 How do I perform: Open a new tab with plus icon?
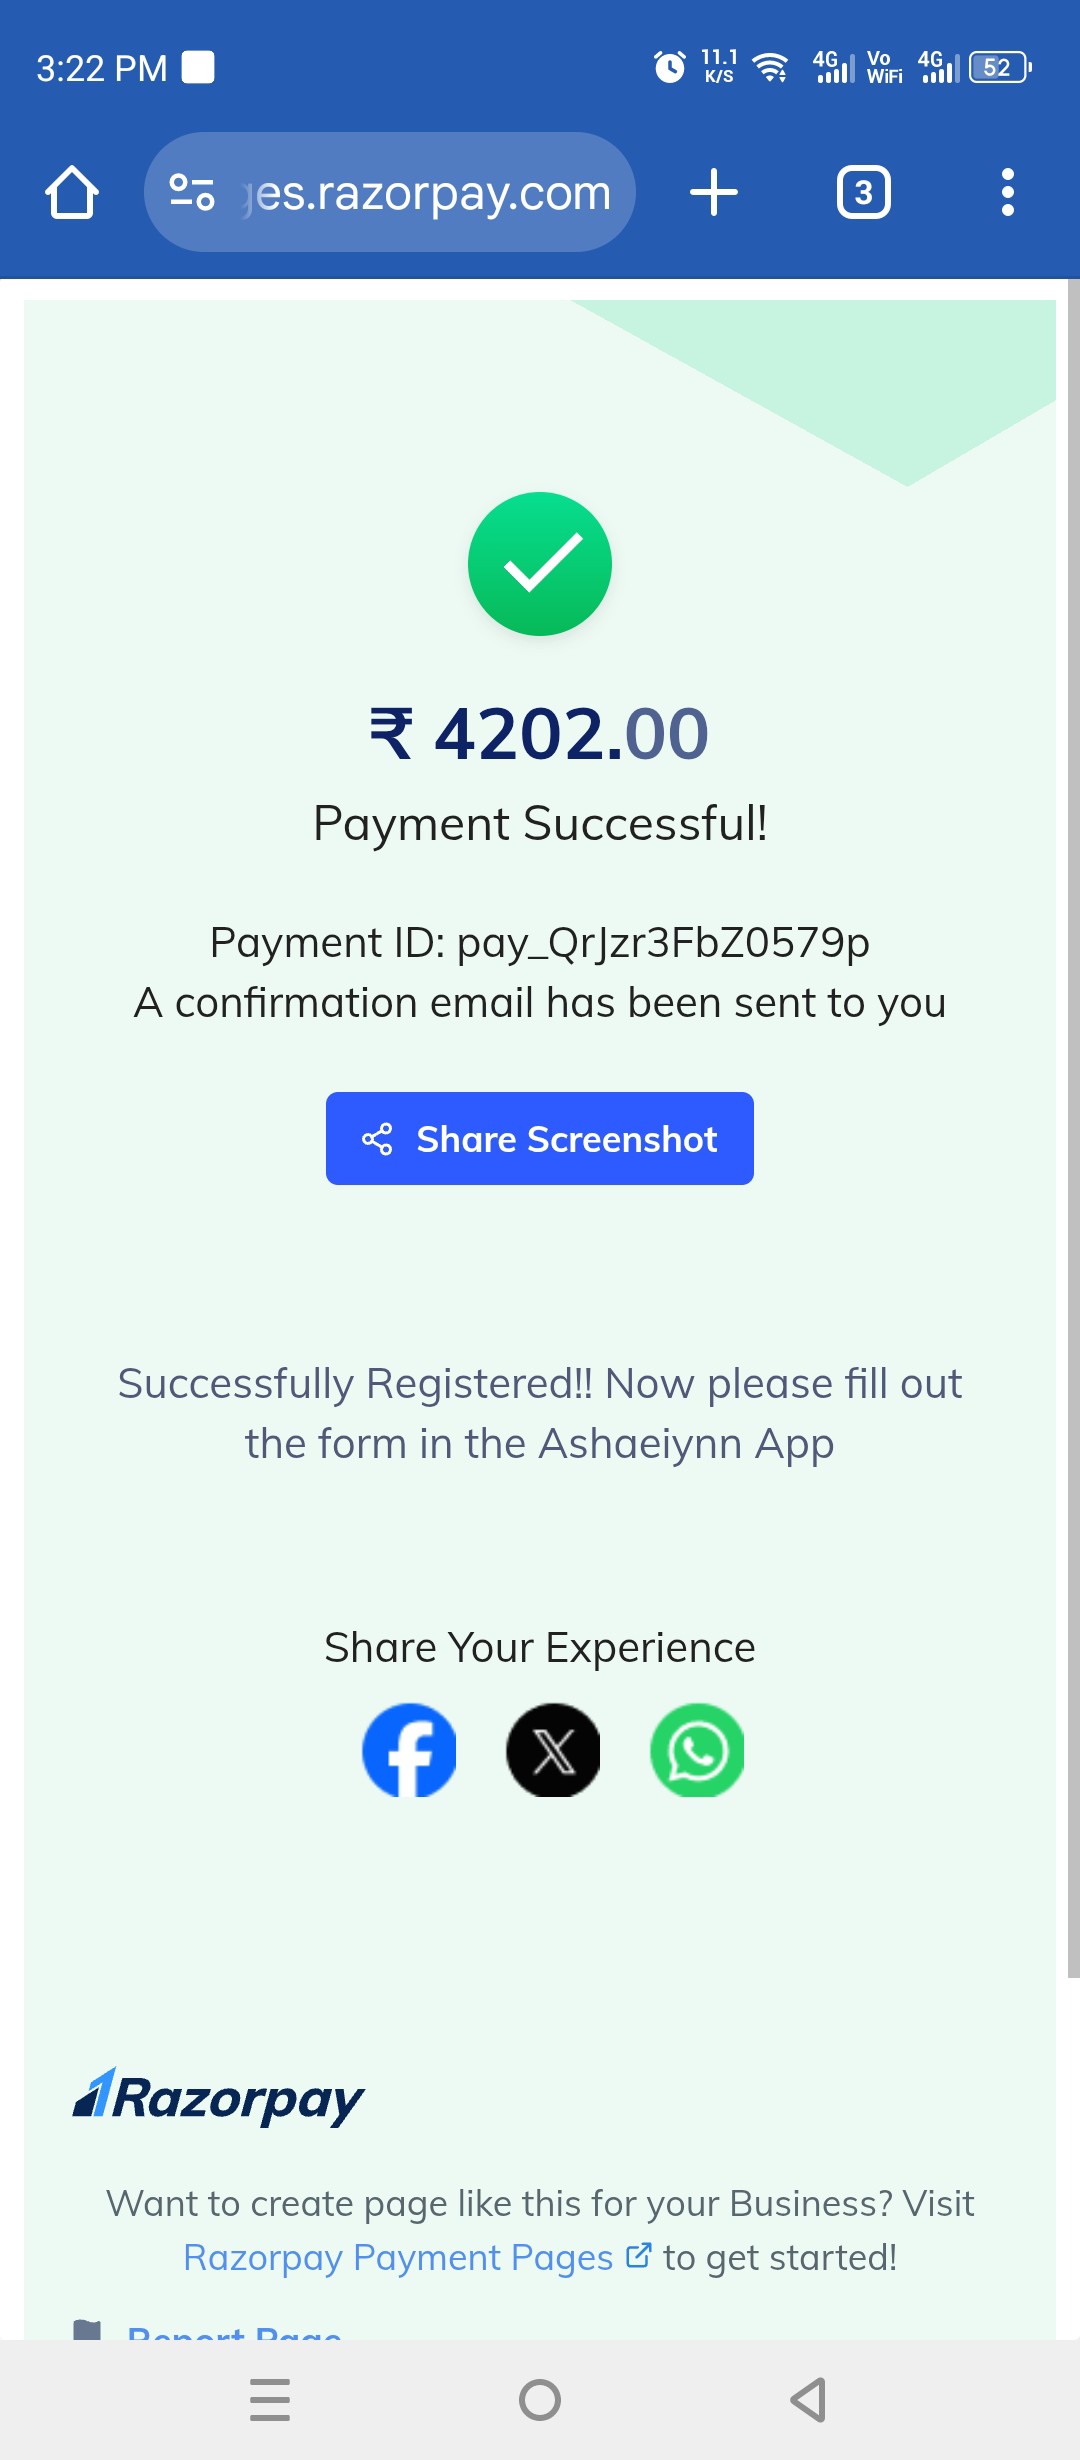pos(714,192)
